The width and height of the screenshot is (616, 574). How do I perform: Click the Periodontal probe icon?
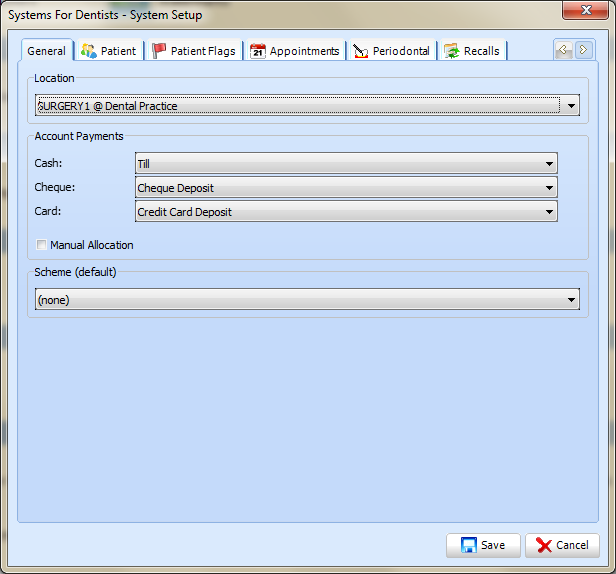point(360,51)
